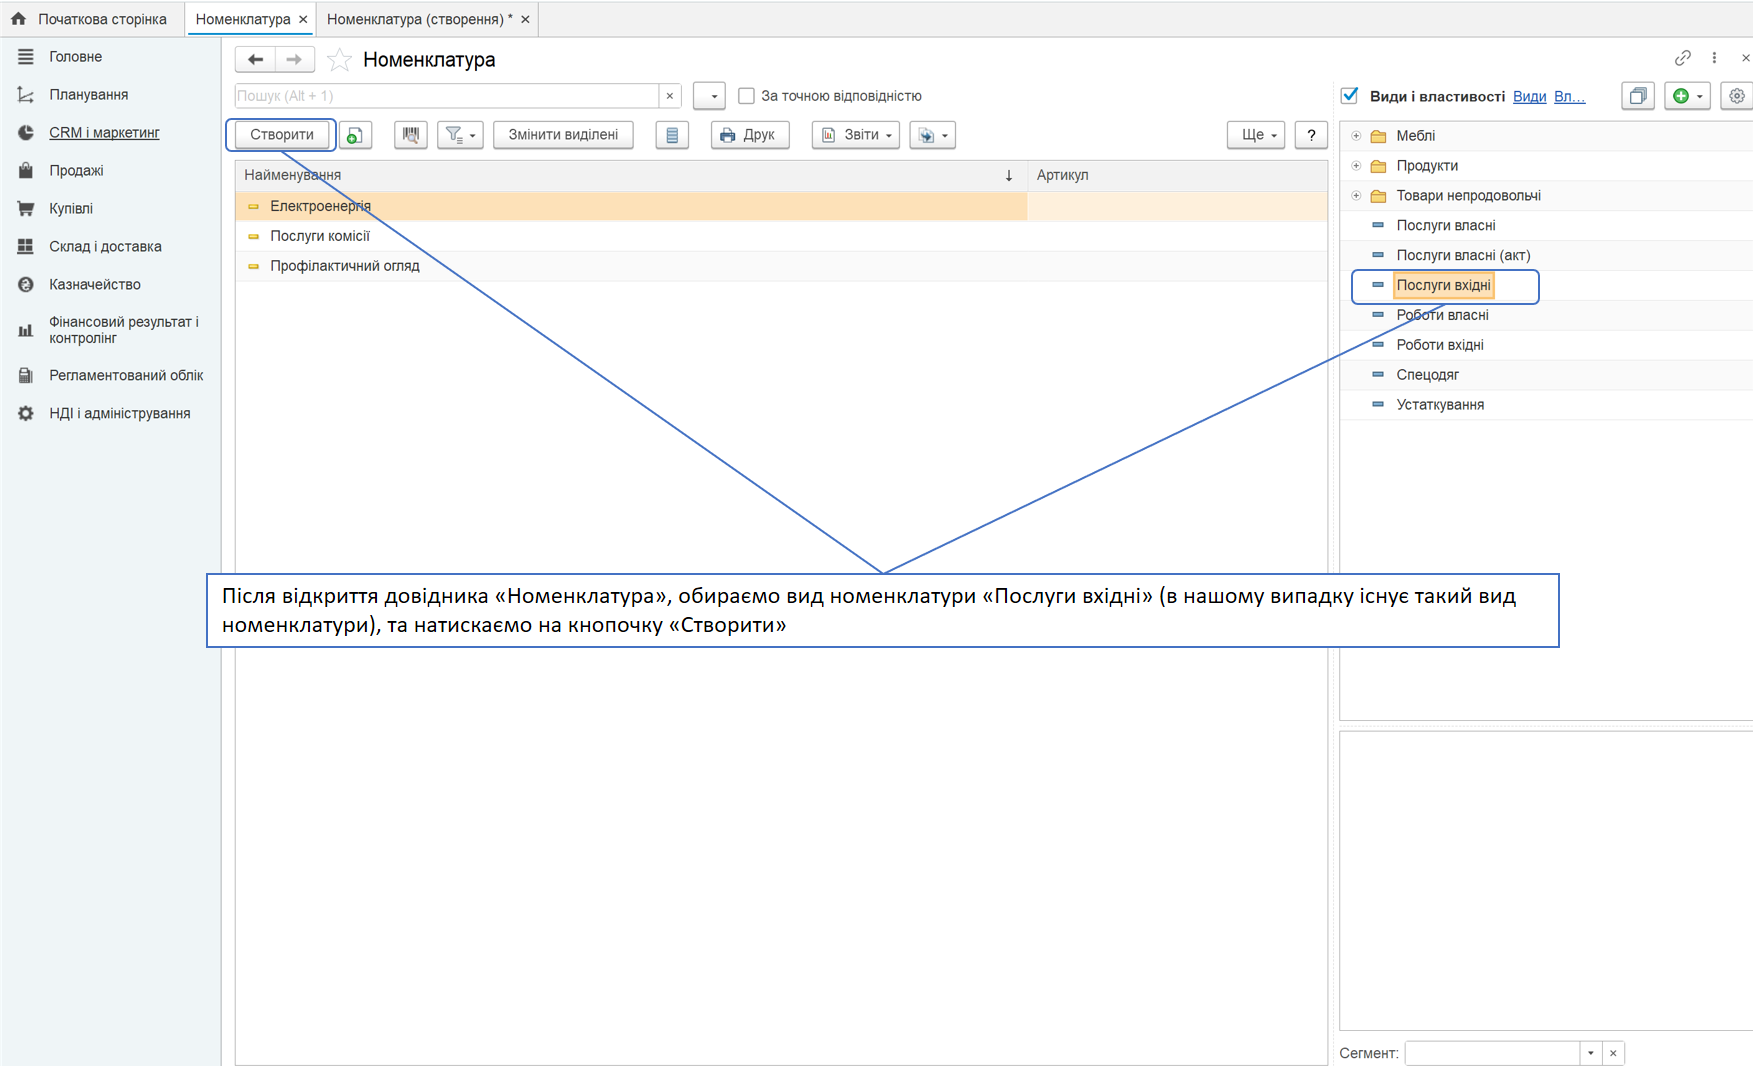Viewport: 1753px width, 1066px height.
Task: Click the settings gear icon in the types panel
Action: tap(1737, 96)
